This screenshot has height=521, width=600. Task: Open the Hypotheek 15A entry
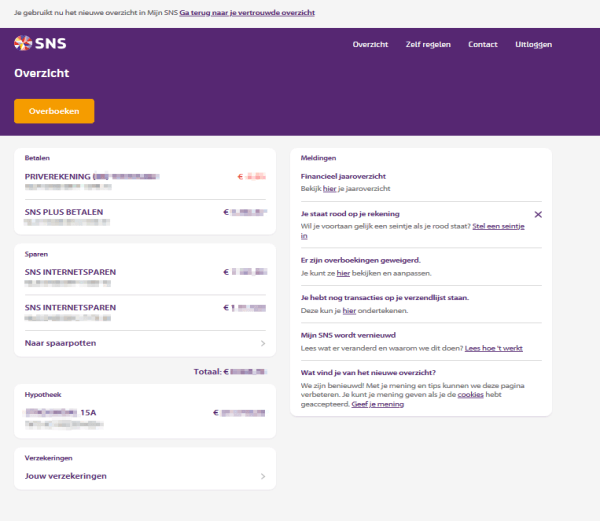pyautogui.click(x=145, y=417)
